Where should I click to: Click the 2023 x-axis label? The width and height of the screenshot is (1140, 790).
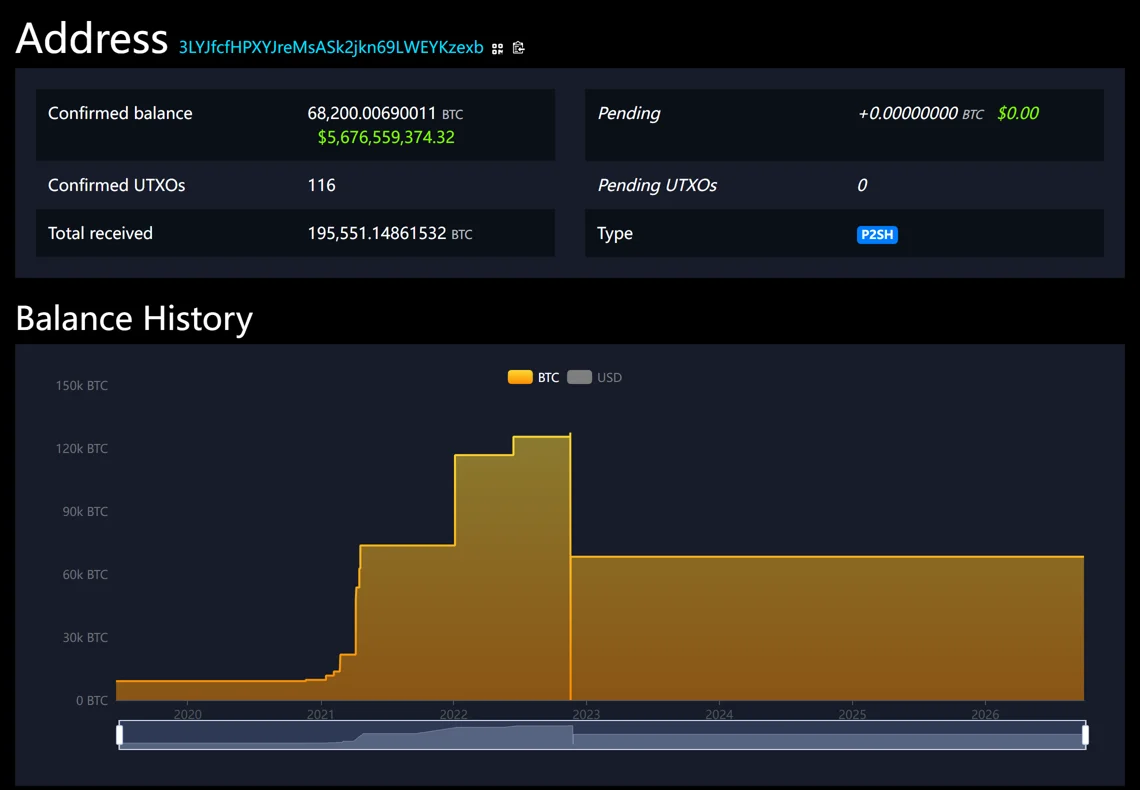586,714
